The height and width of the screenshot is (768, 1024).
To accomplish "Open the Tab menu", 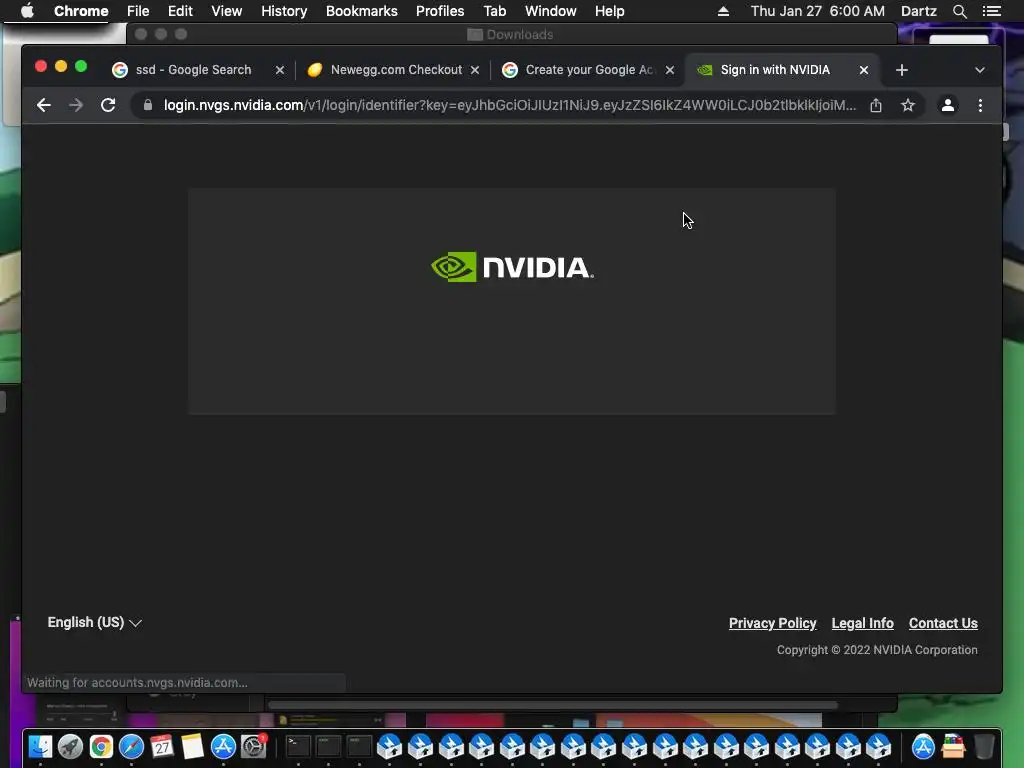I will 494,11.
